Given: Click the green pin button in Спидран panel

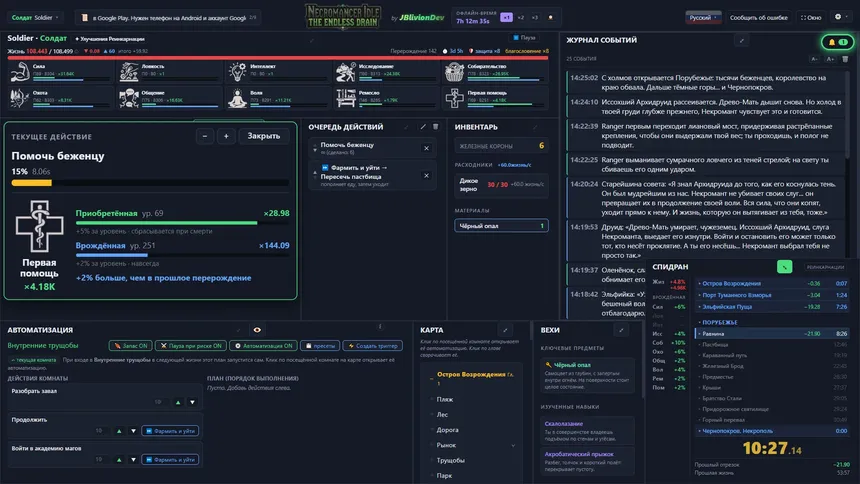Looking at the screenshot, I should click(x=784, y=267).
